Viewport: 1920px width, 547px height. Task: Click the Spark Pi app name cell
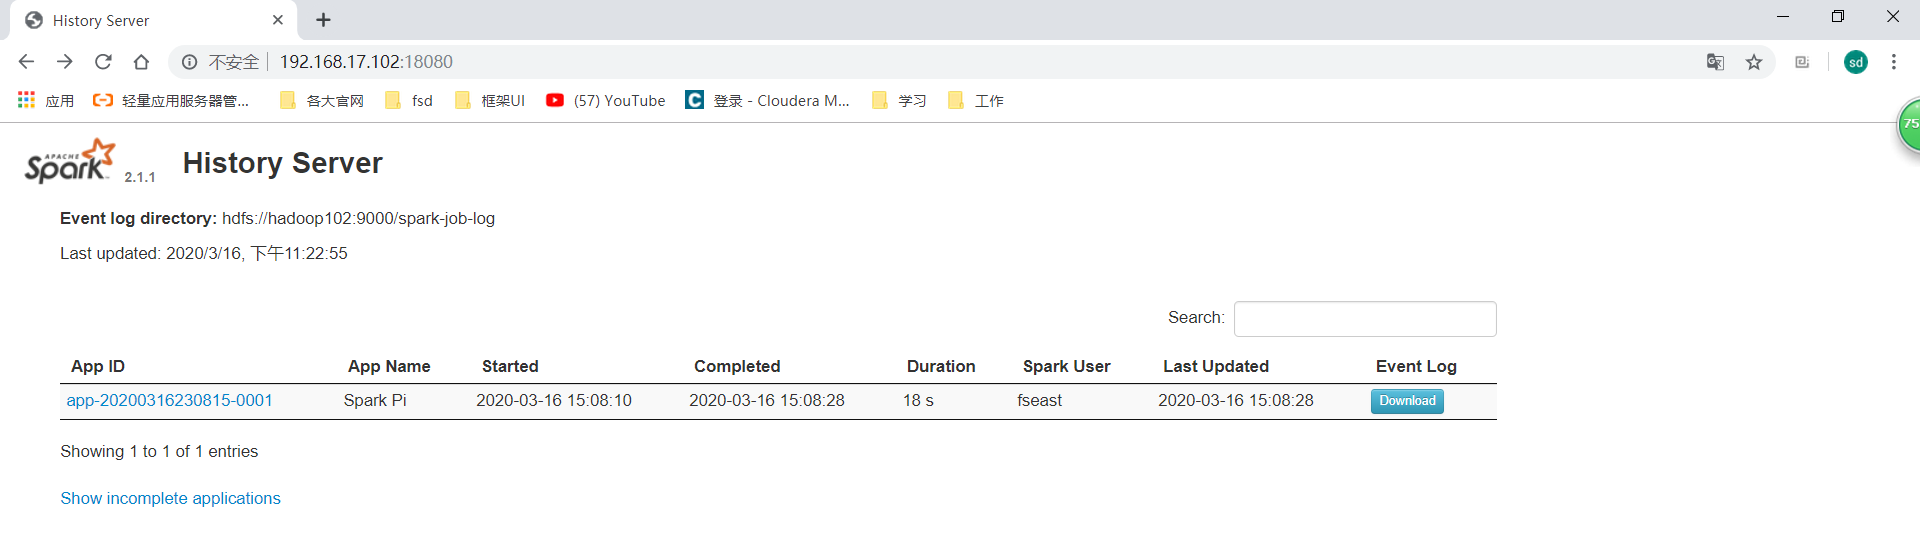(375, 400)
